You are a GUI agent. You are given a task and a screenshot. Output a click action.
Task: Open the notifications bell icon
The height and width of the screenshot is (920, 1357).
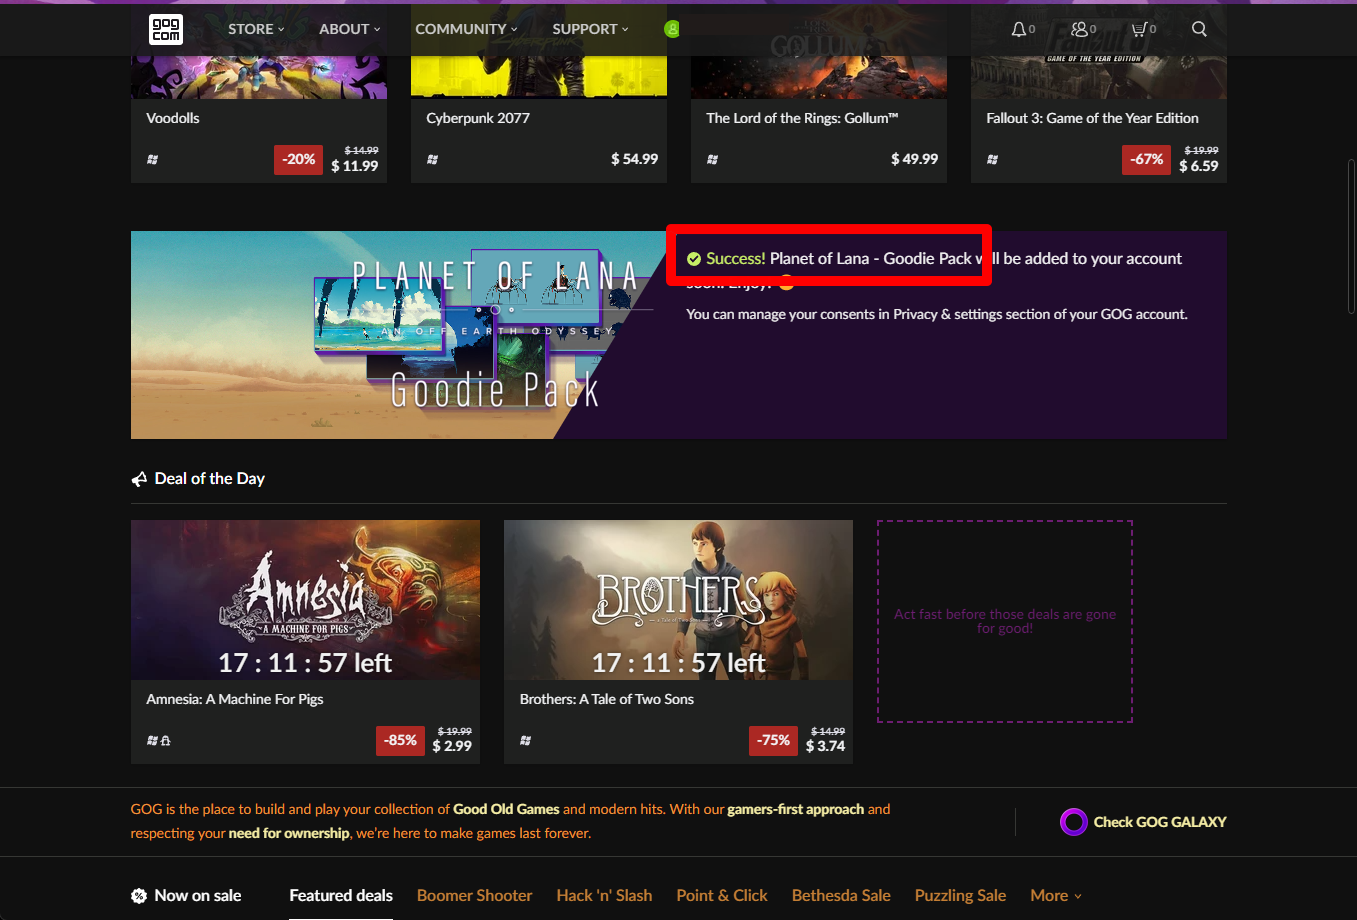(x=1018, y=29)
